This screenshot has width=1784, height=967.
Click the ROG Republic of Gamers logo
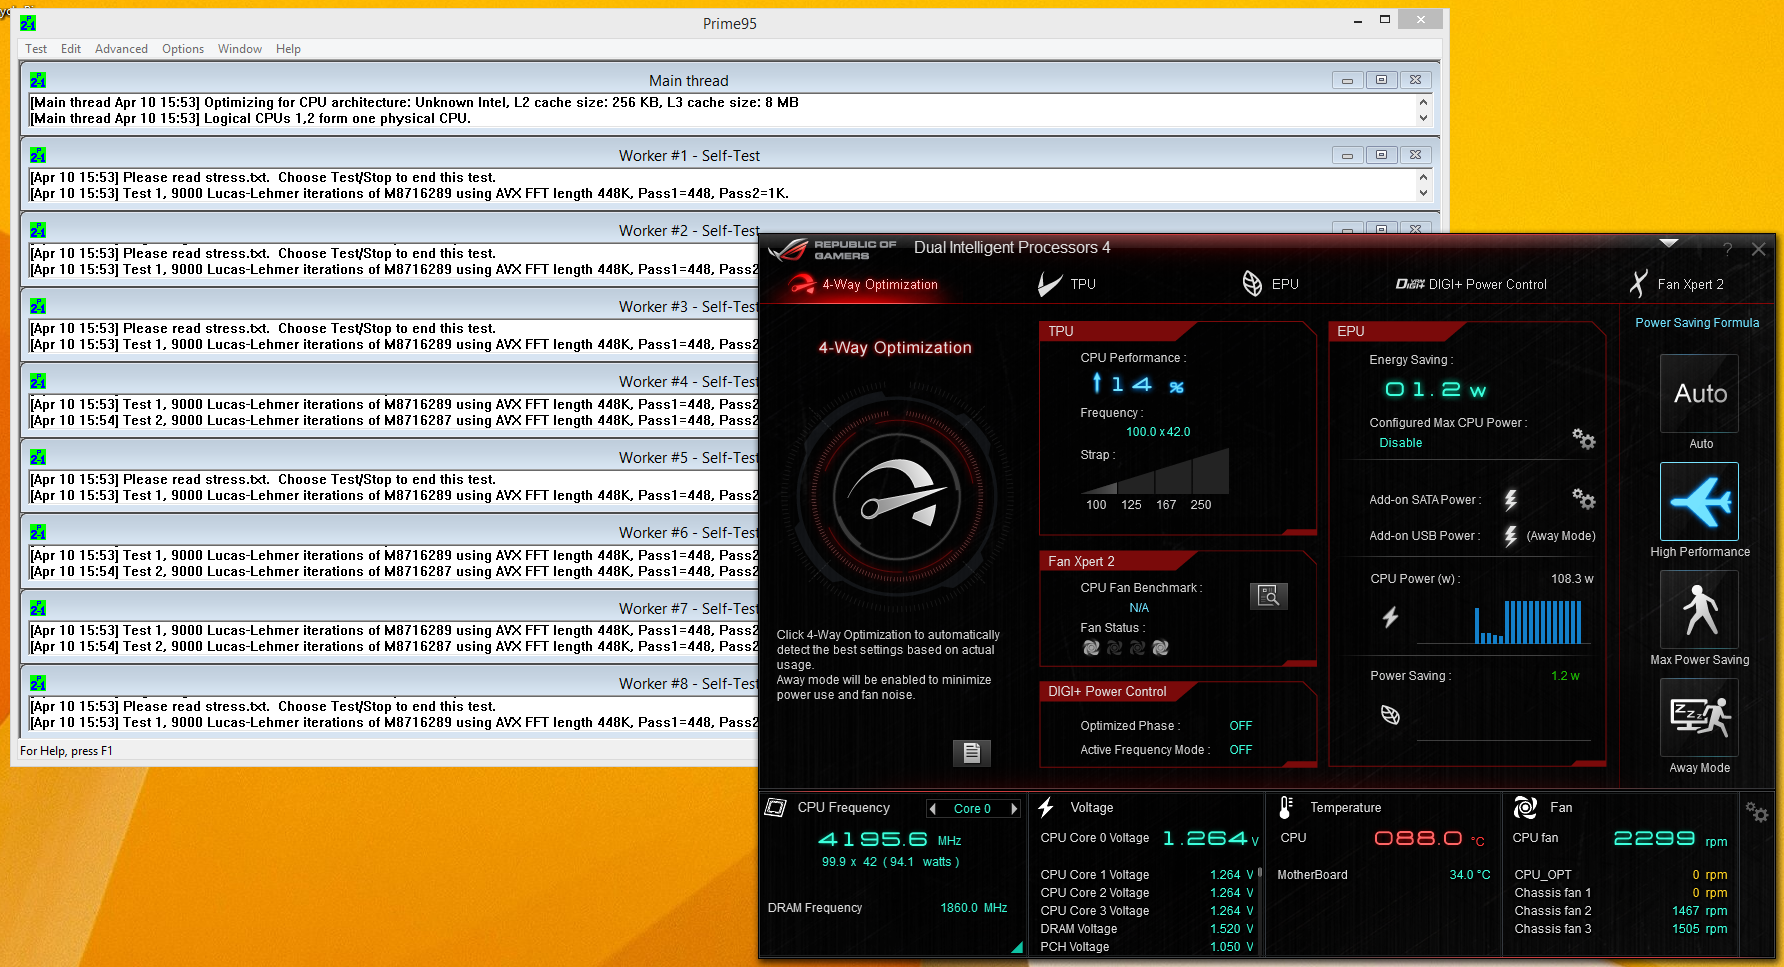832,249
